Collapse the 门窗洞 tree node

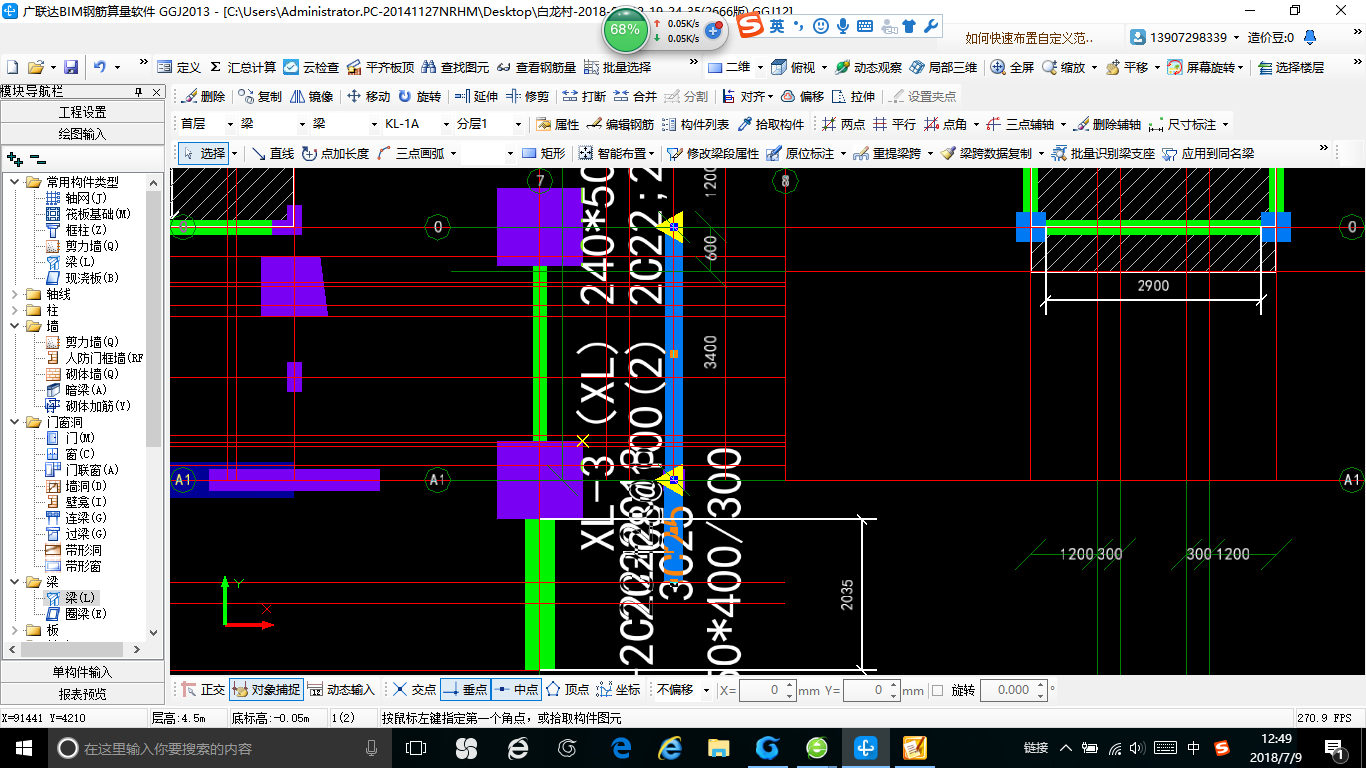14,422
